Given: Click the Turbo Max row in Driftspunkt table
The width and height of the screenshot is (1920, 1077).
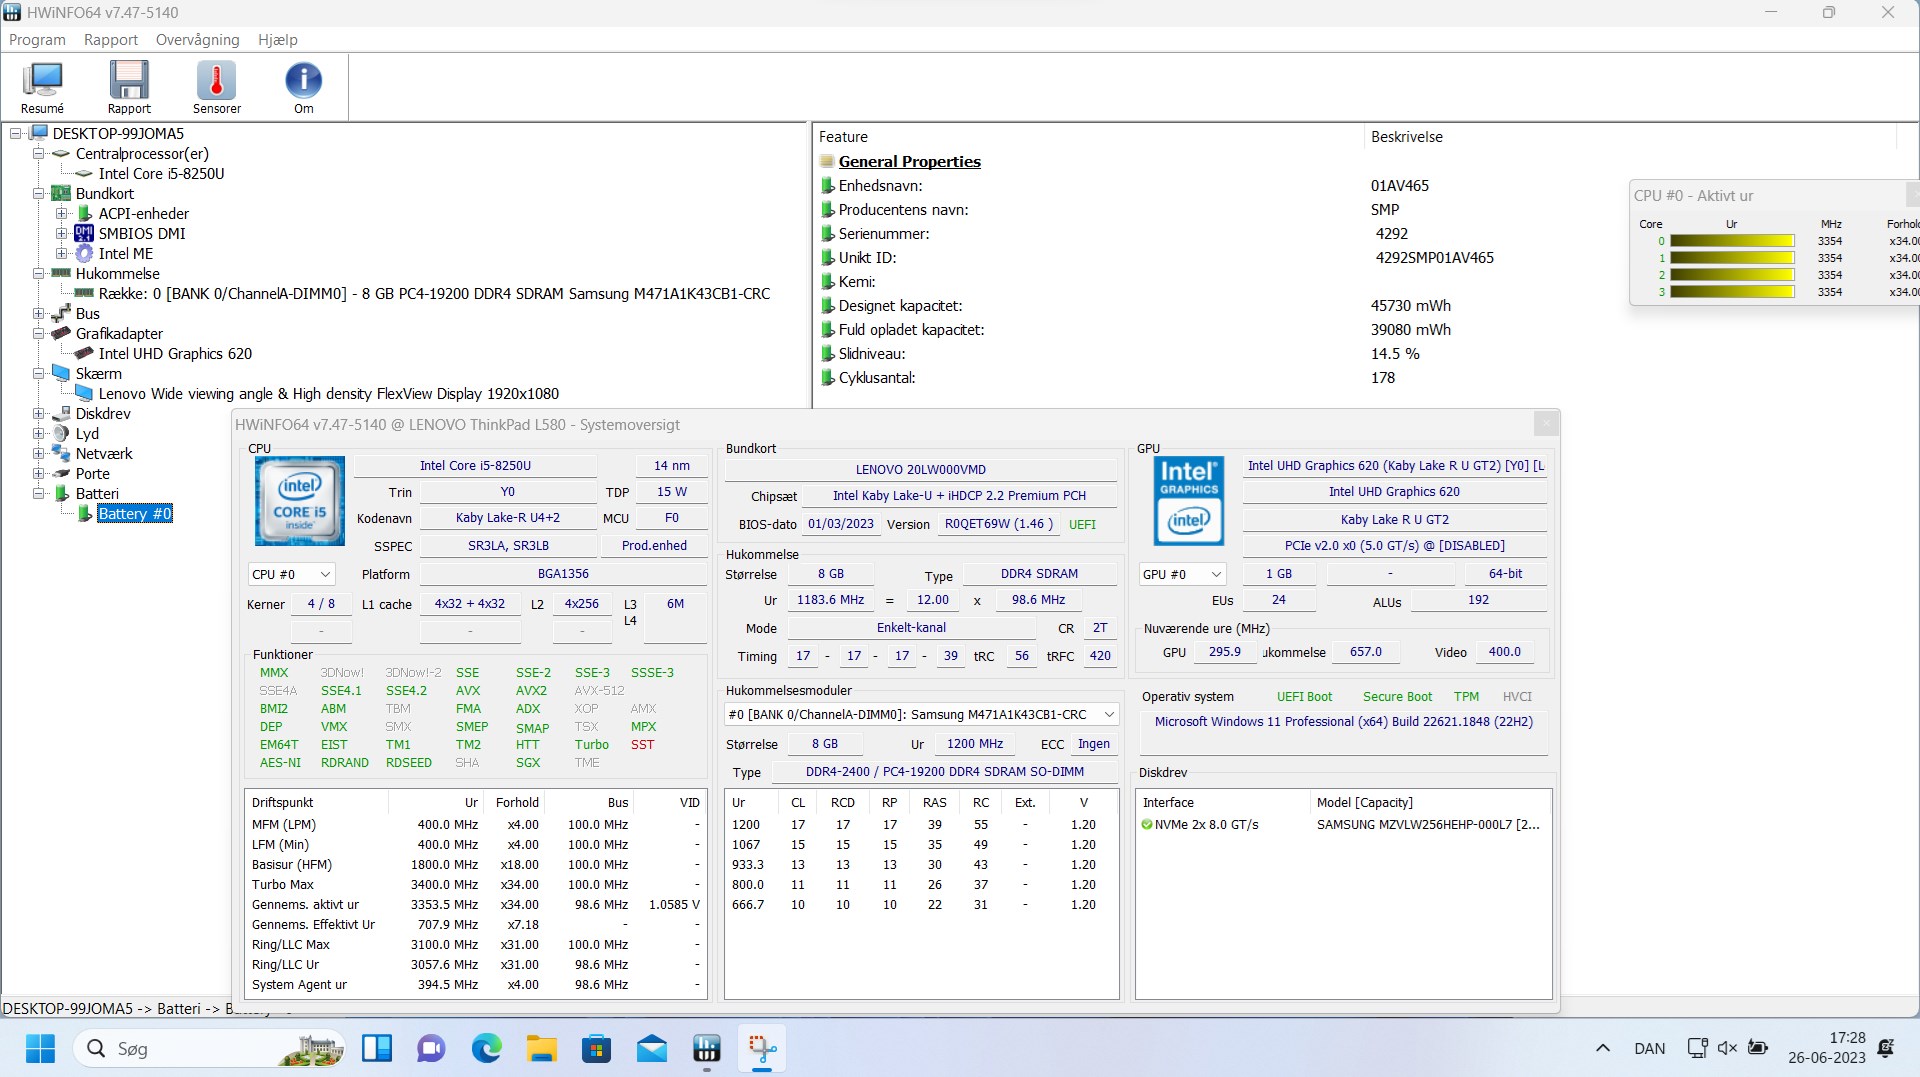Looking at the screenshot, I should pyautogui.click(x=476, y=884).
